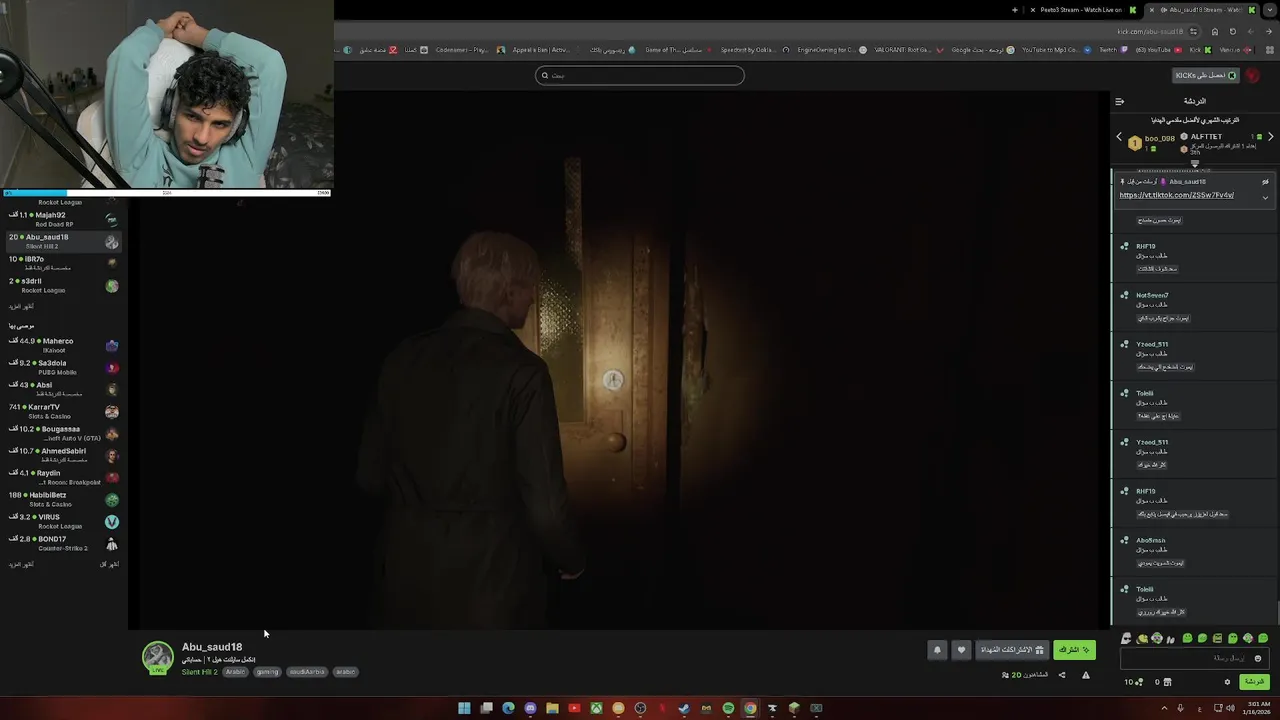Open emoji picker in chat input
Screen dimensions: 1280x720
click(x=1258, y=658)
